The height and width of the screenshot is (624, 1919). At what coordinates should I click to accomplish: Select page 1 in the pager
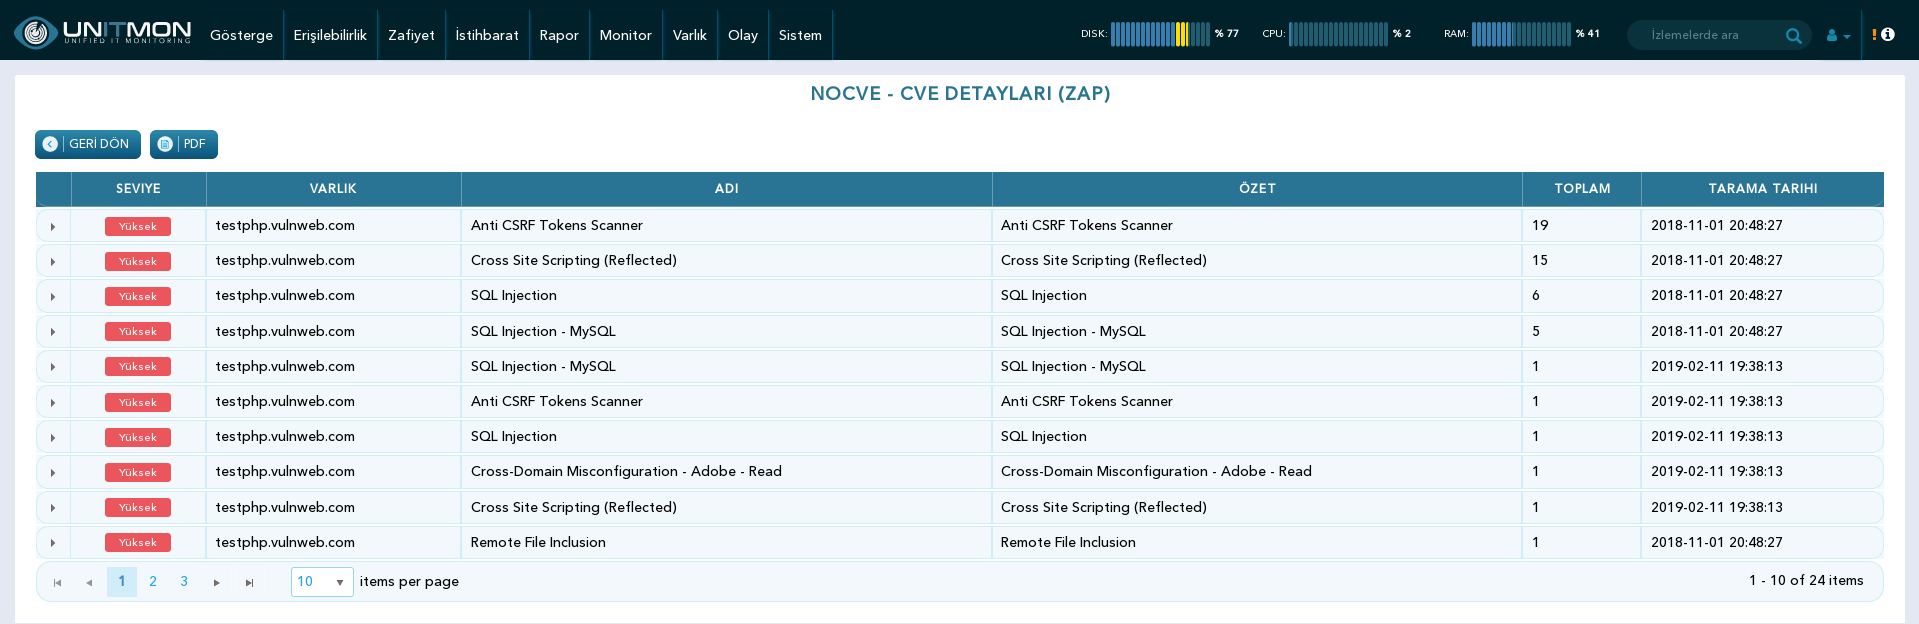pos(122,581)
